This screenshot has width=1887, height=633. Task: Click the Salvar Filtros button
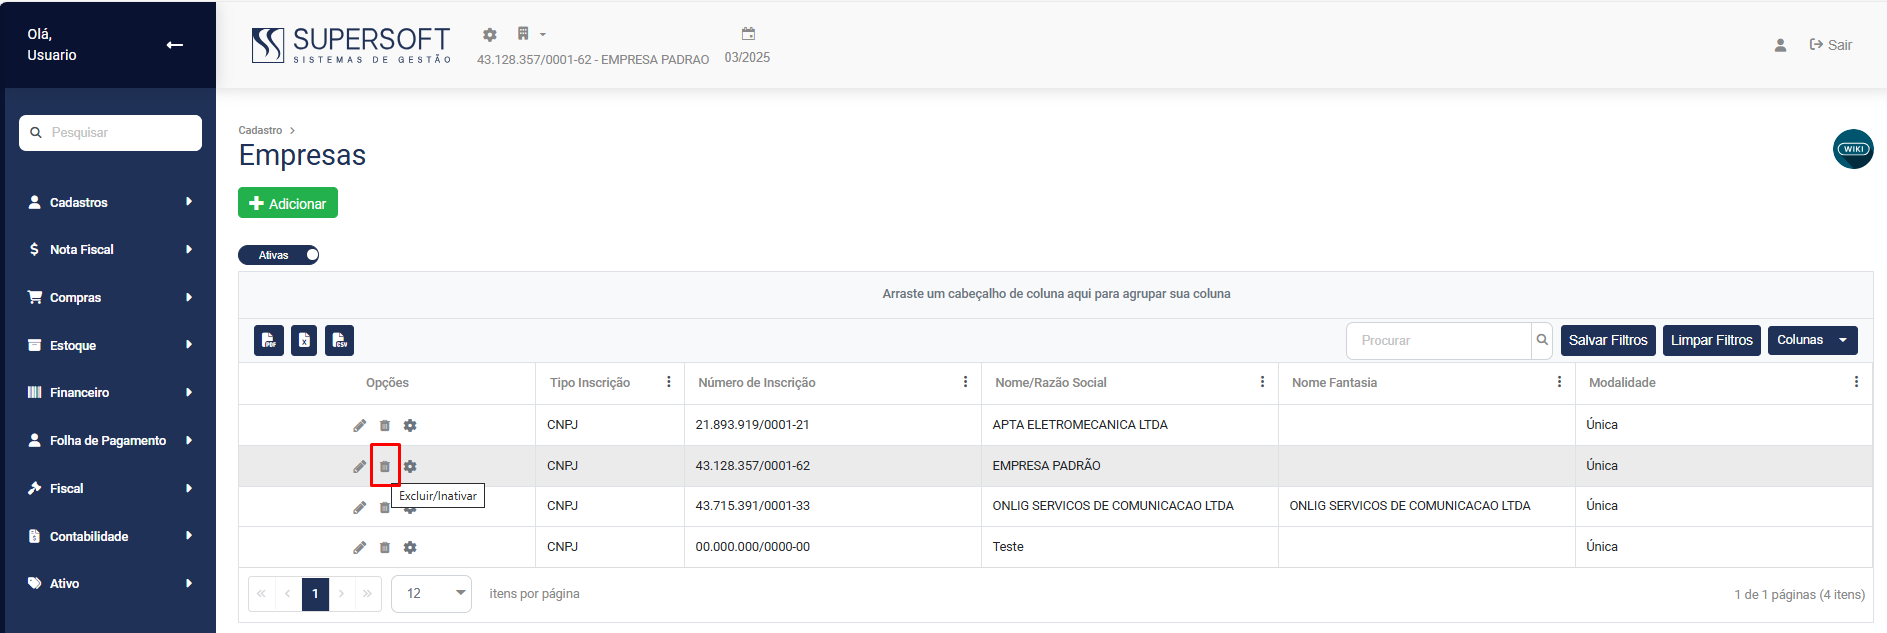(x=1607, y=340)
